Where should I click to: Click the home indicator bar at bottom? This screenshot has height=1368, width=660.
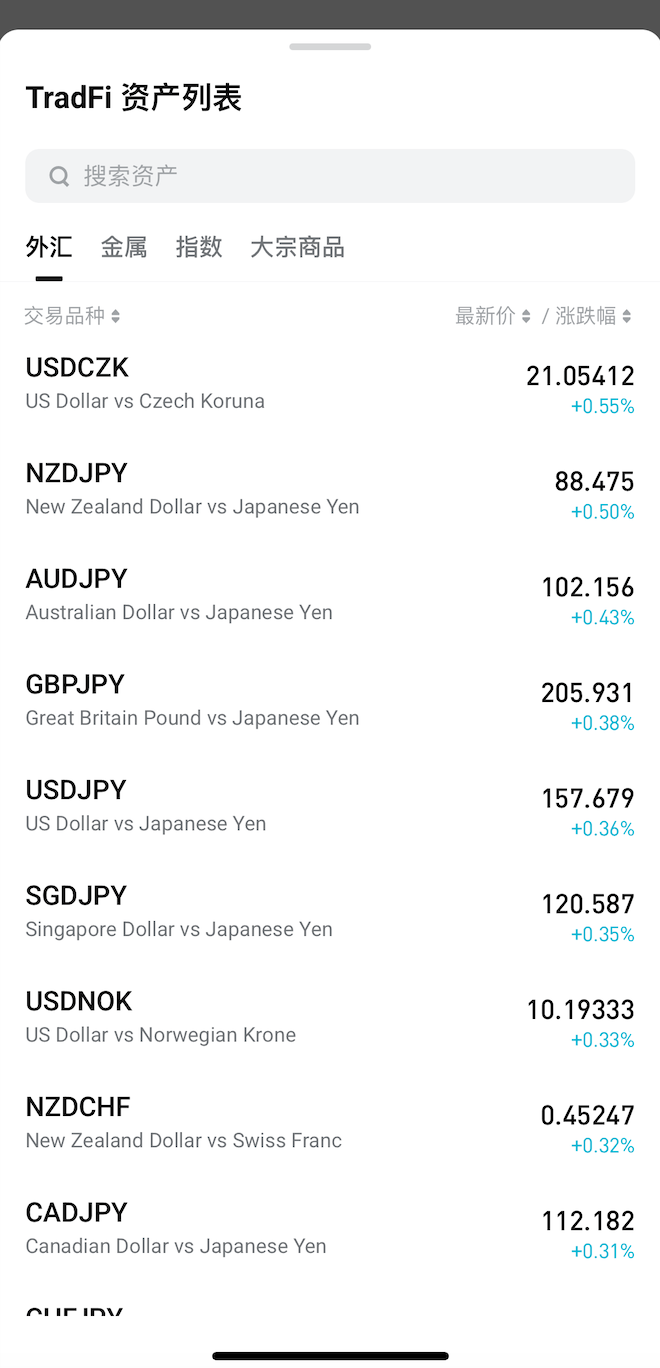point(330,1353)
